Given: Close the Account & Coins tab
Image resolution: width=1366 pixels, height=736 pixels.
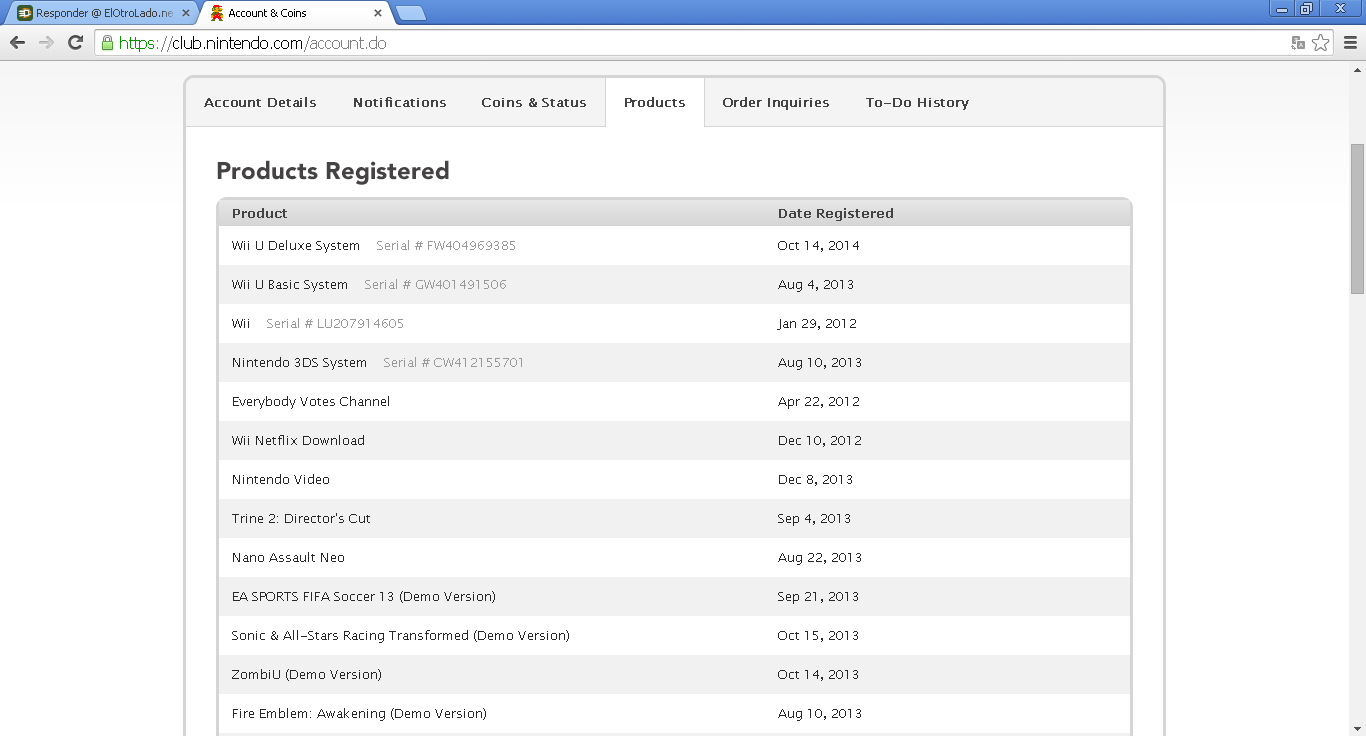Looking at the screenshot, I should click(378, 13).
